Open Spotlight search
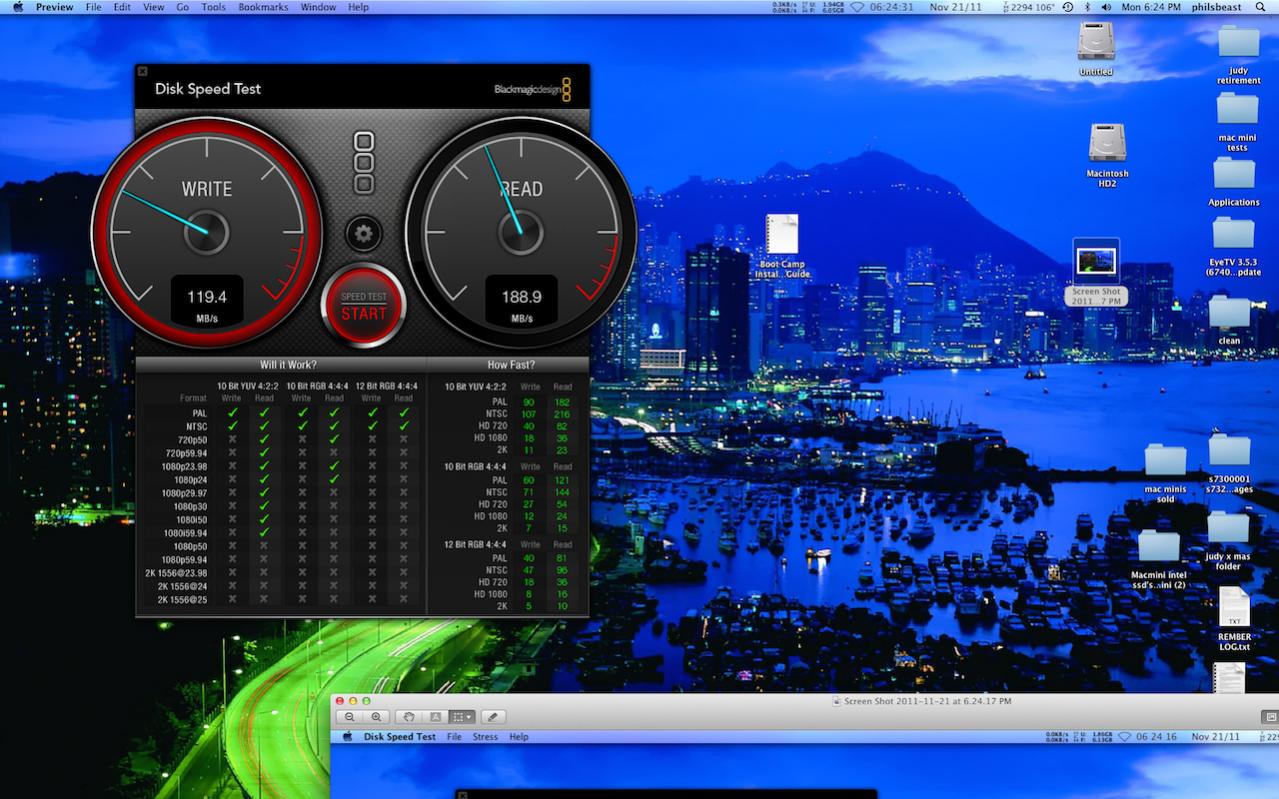 click(x=1260, y=7)
